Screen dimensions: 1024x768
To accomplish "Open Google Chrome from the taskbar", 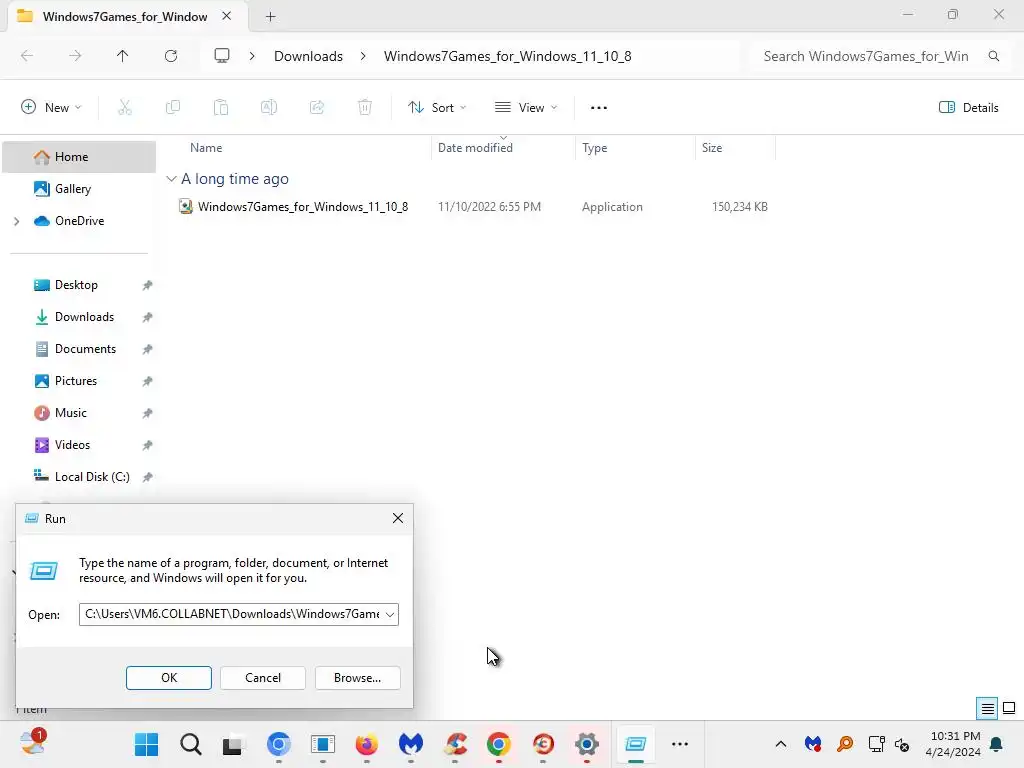I will click(x=499, y=744).
